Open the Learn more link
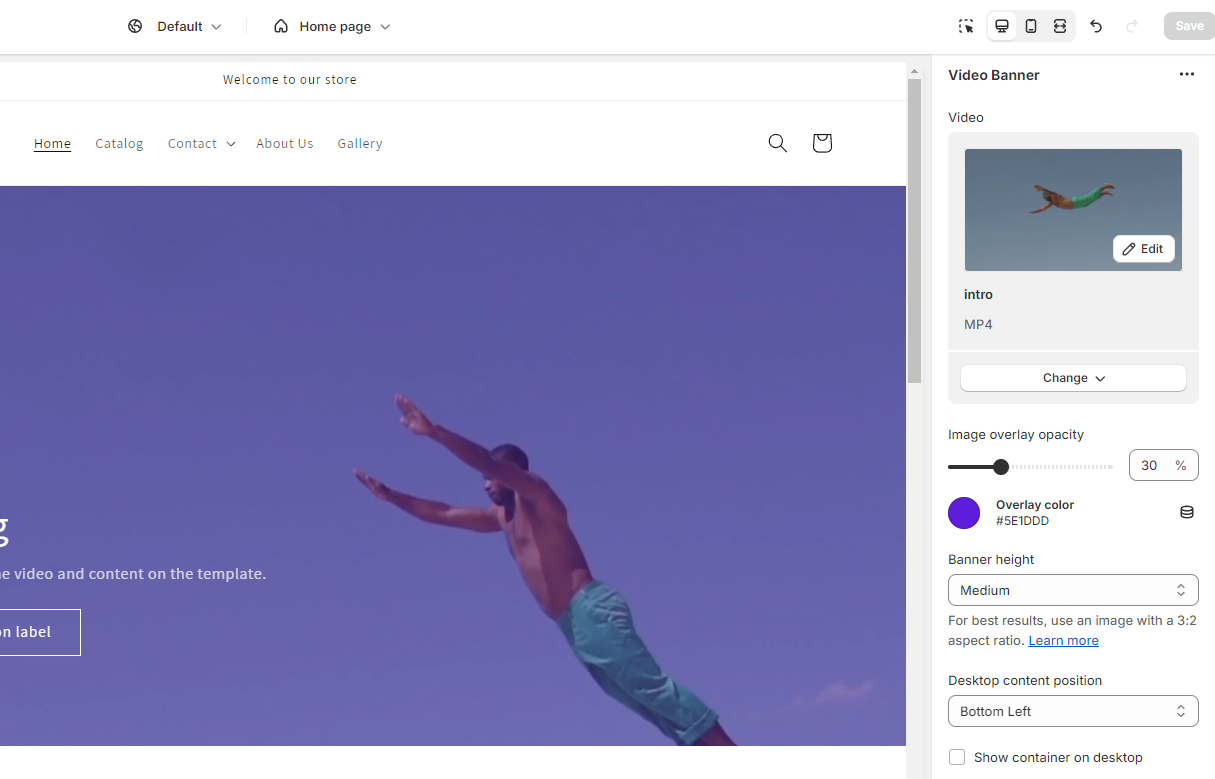Screen dimensions: 1215x779 point(1063,640)
